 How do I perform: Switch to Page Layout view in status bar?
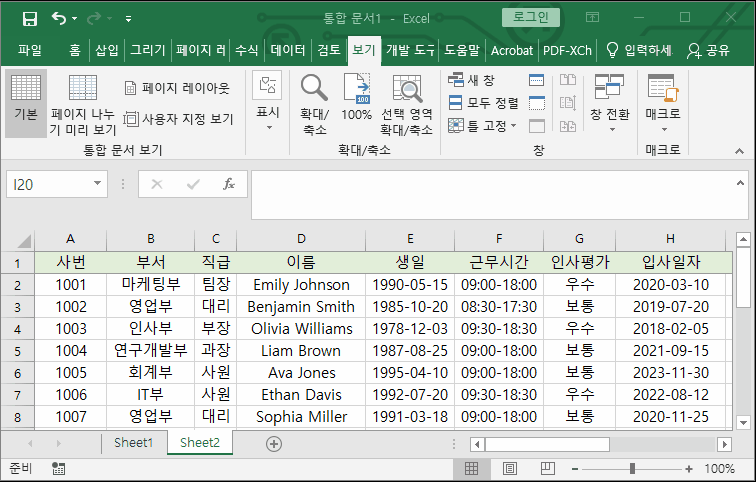(x=510, y=469)
